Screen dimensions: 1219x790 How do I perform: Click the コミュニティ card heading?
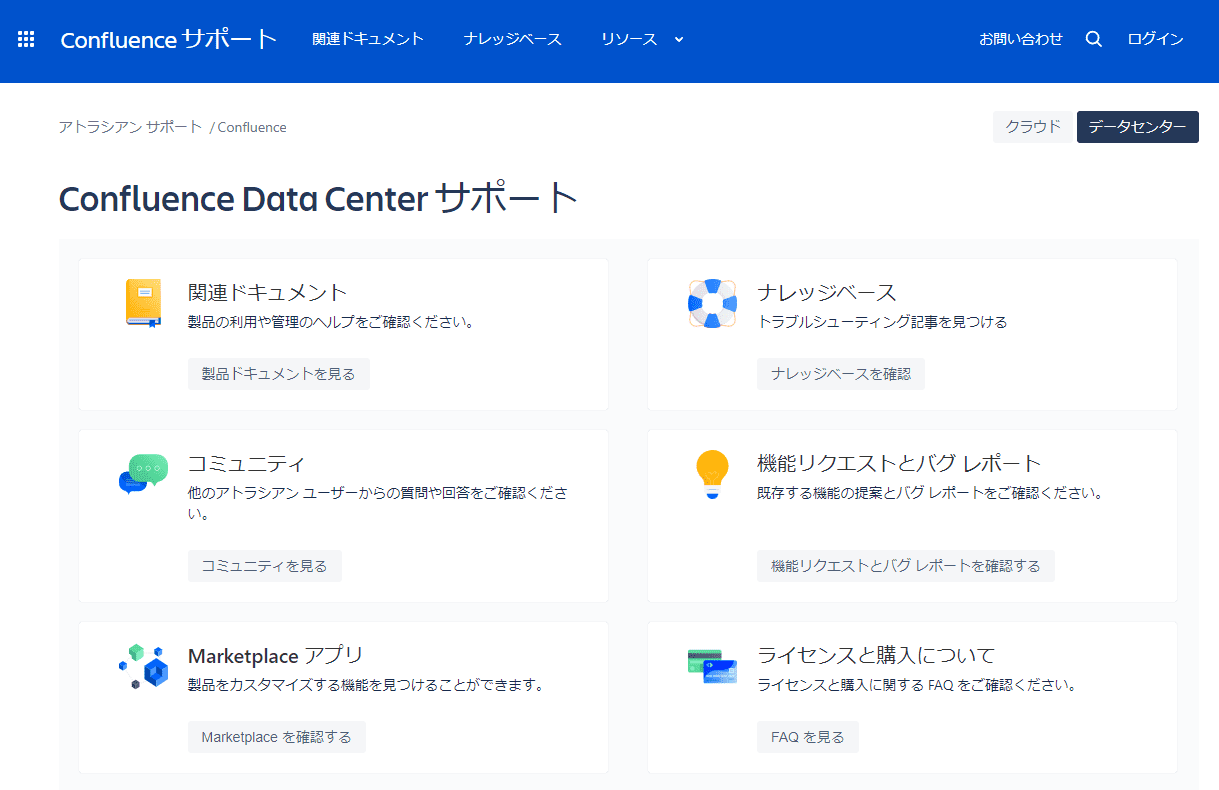pos(246,463)
